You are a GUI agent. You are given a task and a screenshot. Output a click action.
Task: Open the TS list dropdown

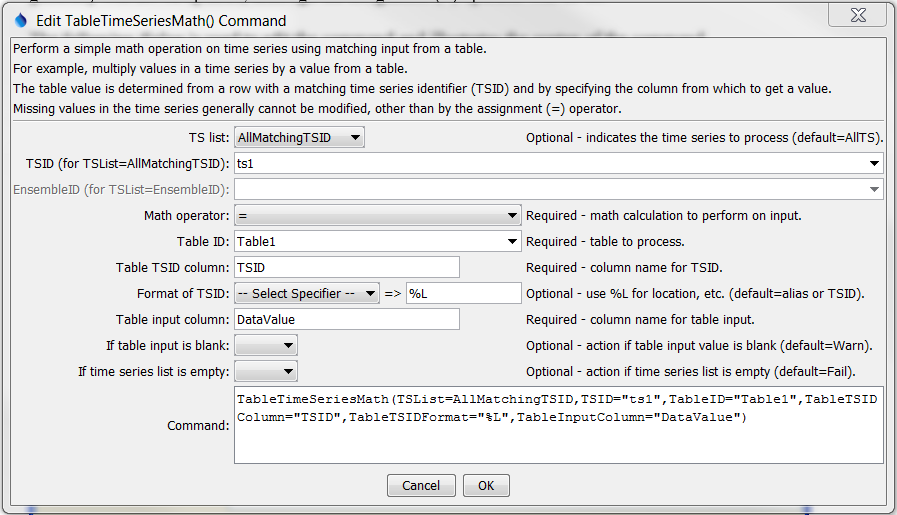tap(355, 137)
